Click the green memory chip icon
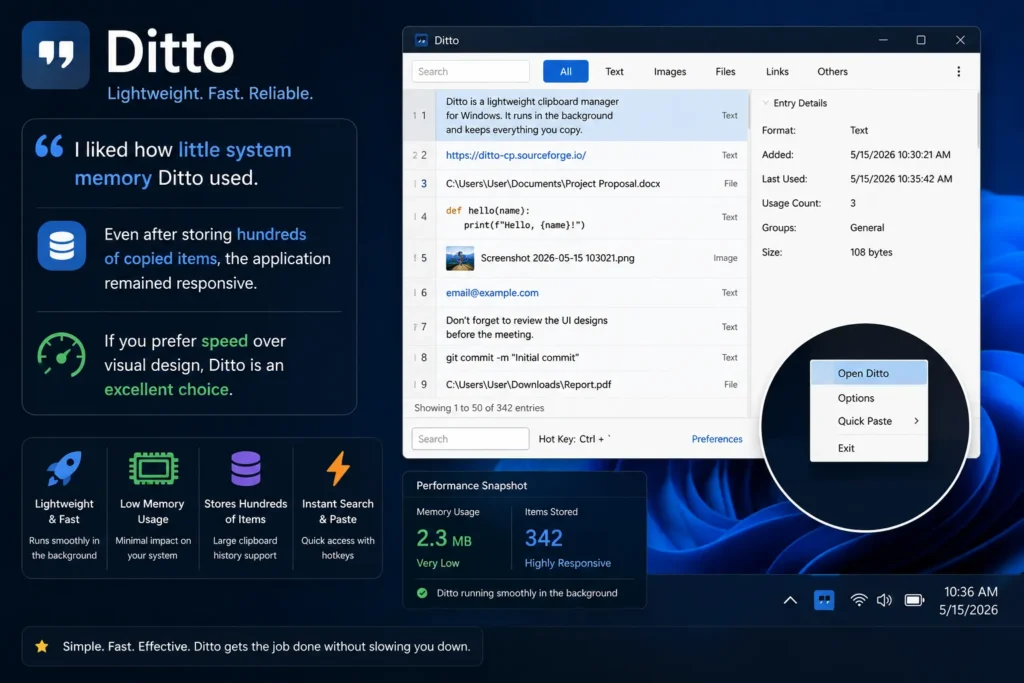 click(x=153, y=468)
